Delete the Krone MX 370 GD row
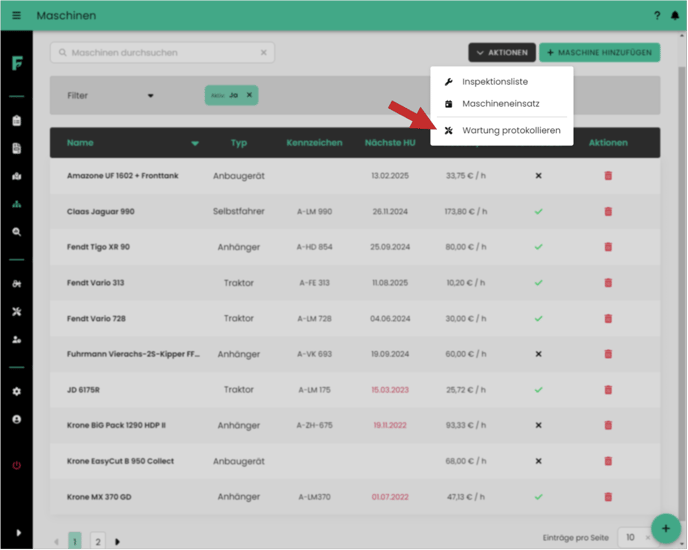688x550 pixels. pos(608,497)
